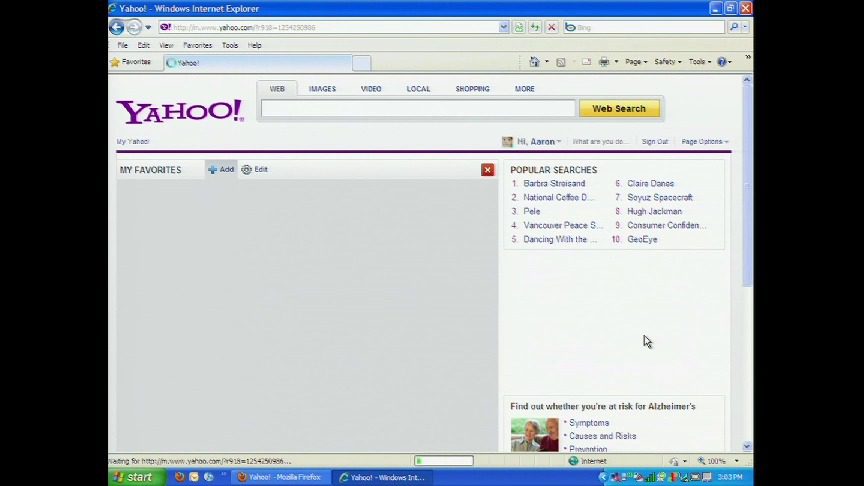864x486 pixels.
Task: Click the RSS Feeds icon in command bar
Action: tap(561, 62)
